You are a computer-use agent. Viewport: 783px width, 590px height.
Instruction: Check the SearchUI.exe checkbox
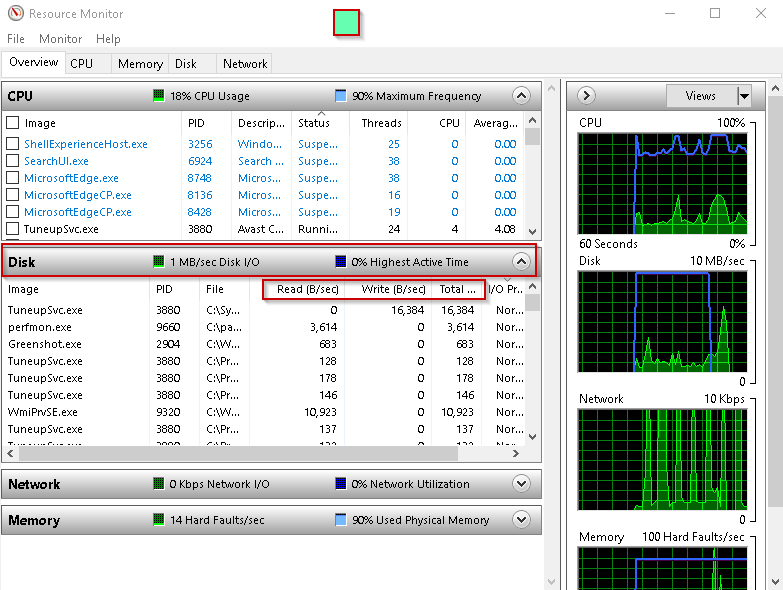[12, 161]
